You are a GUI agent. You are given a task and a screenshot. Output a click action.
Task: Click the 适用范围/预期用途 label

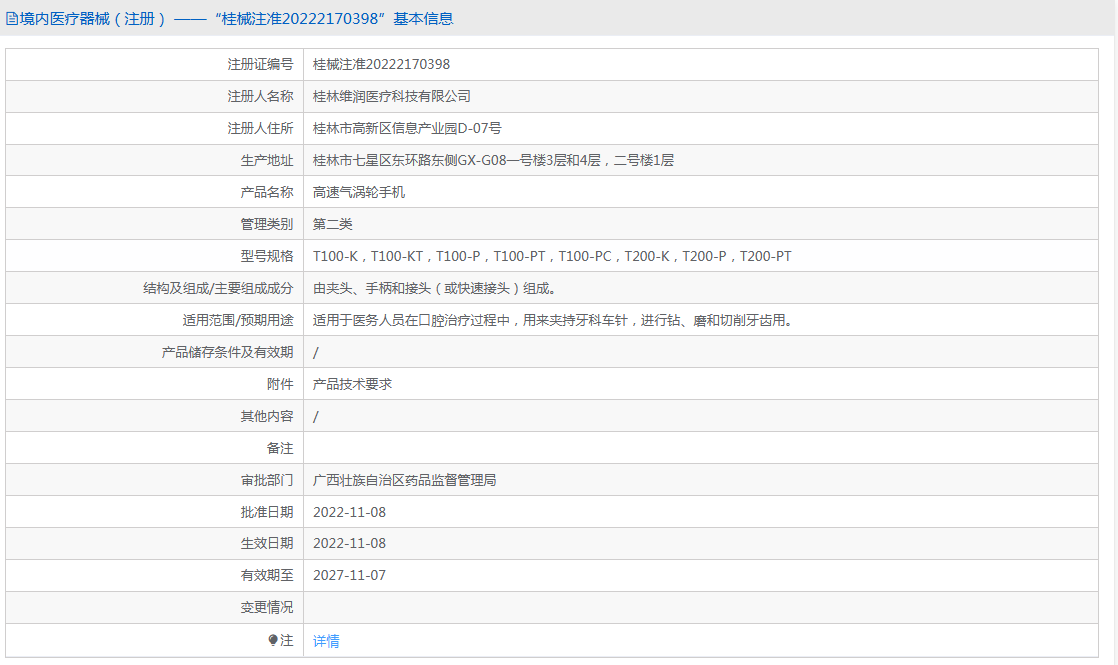pyautogui.click(x=237, y=320)
